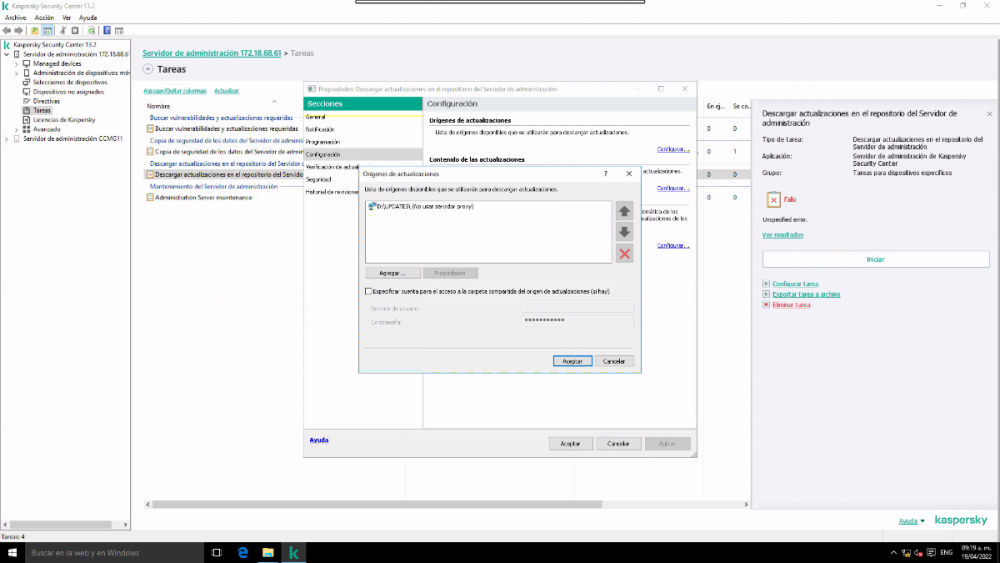
Task: Click the Configurar tarea link
Action: point(795,284)
